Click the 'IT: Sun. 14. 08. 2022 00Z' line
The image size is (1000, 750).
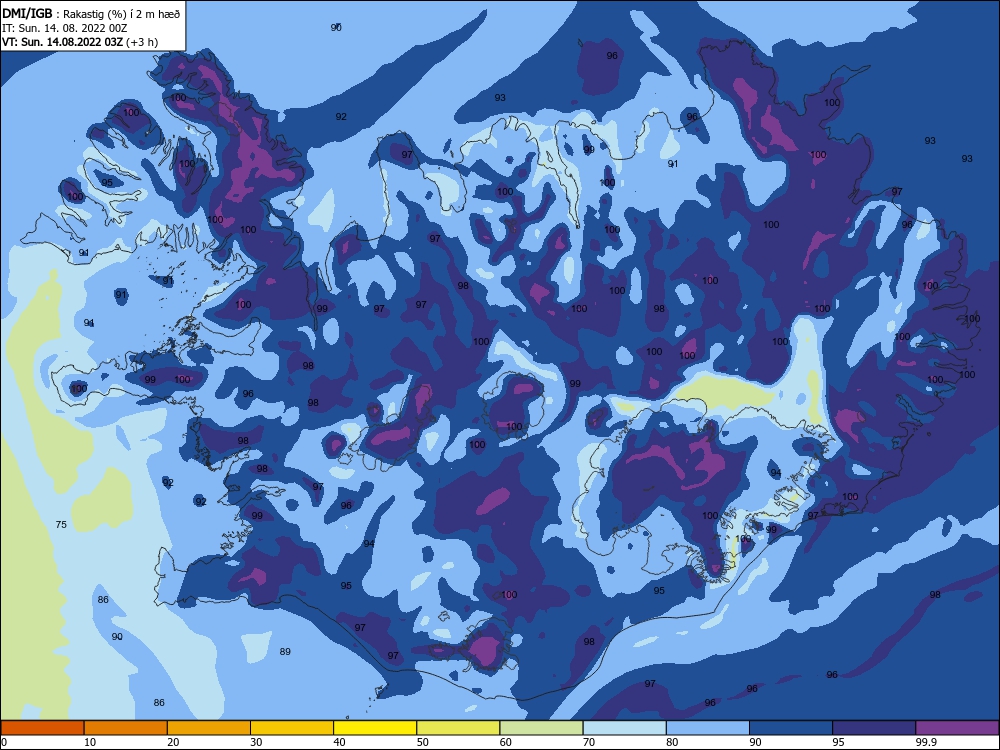64,28
